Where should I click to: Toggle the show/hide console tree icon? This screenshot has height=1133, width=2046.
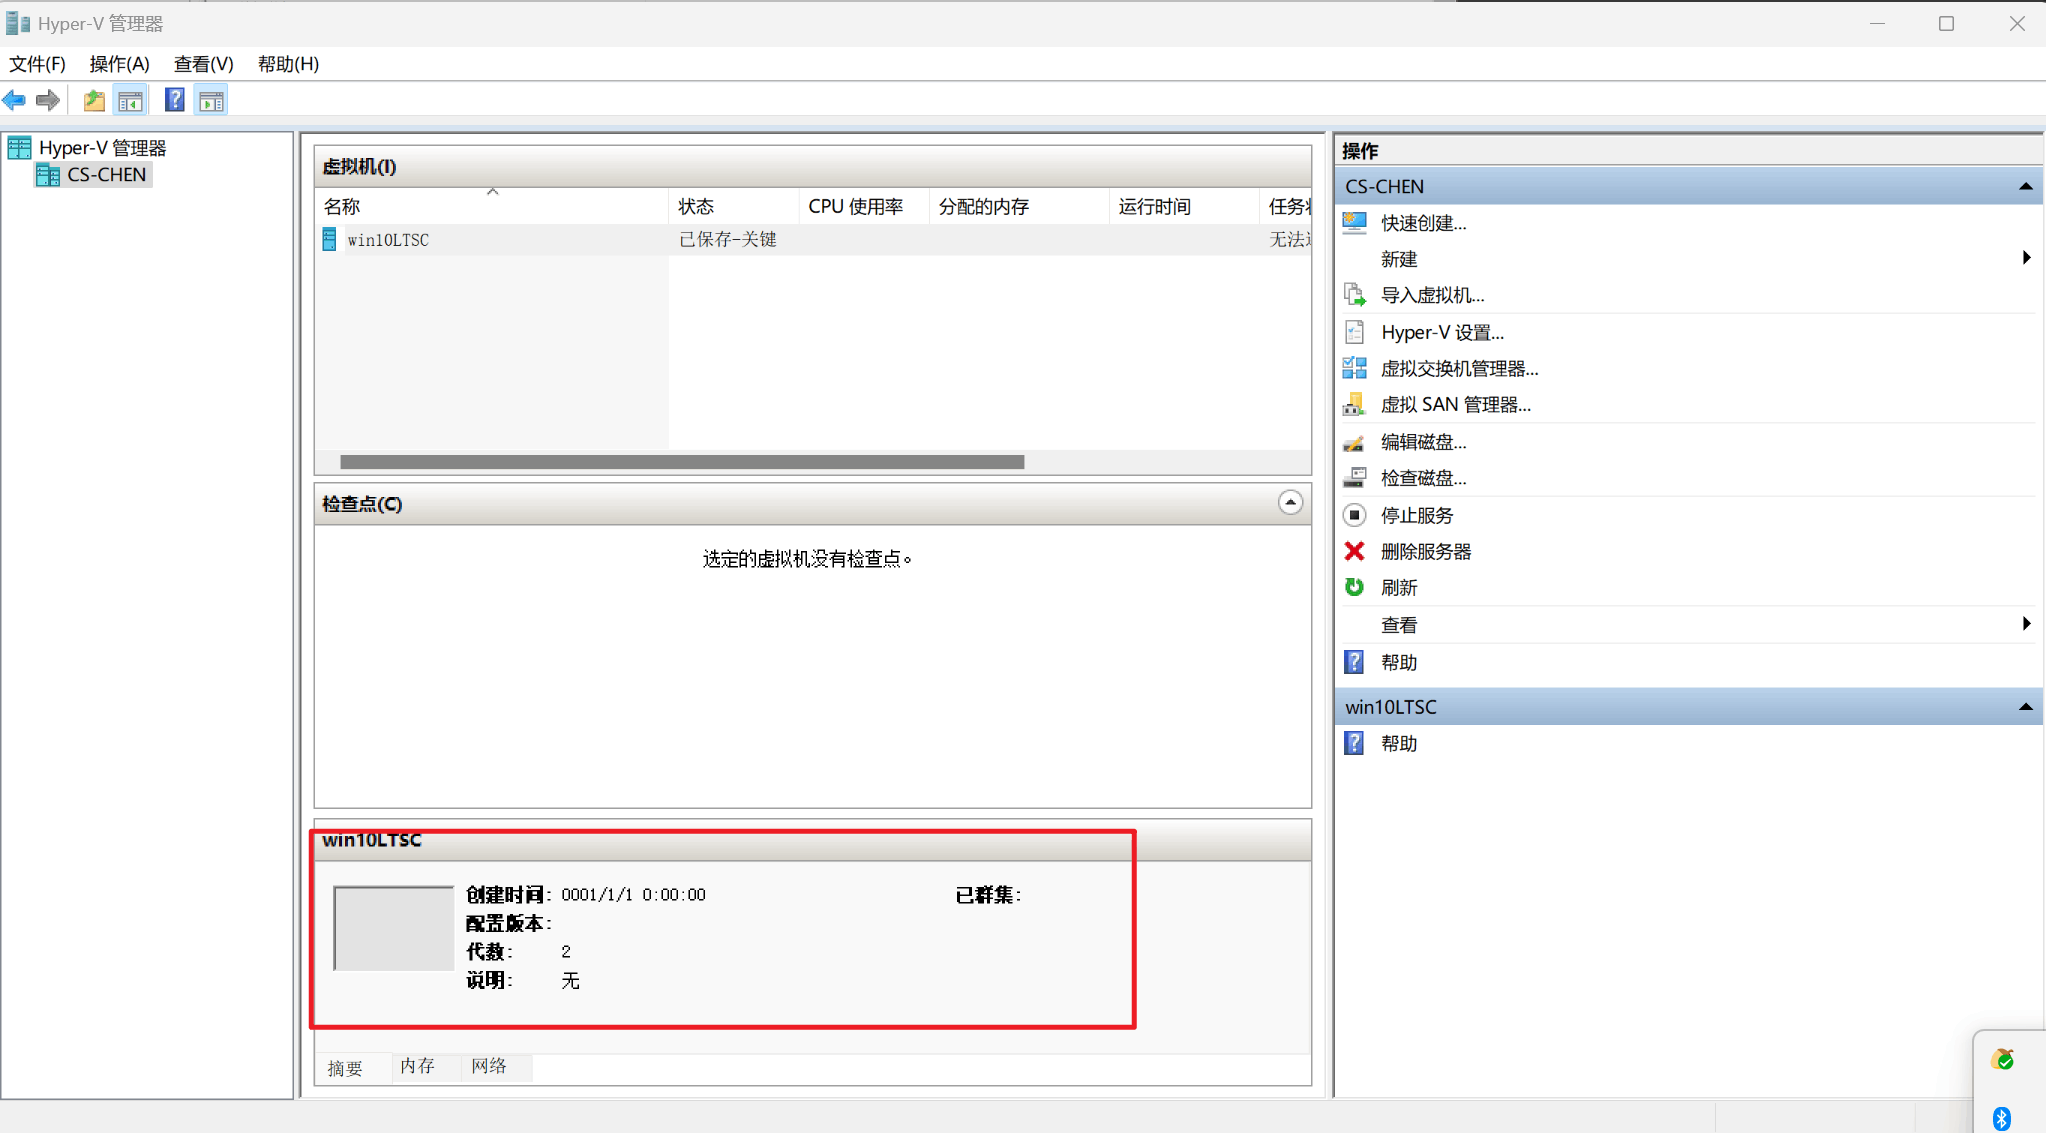tap(130, 100)
